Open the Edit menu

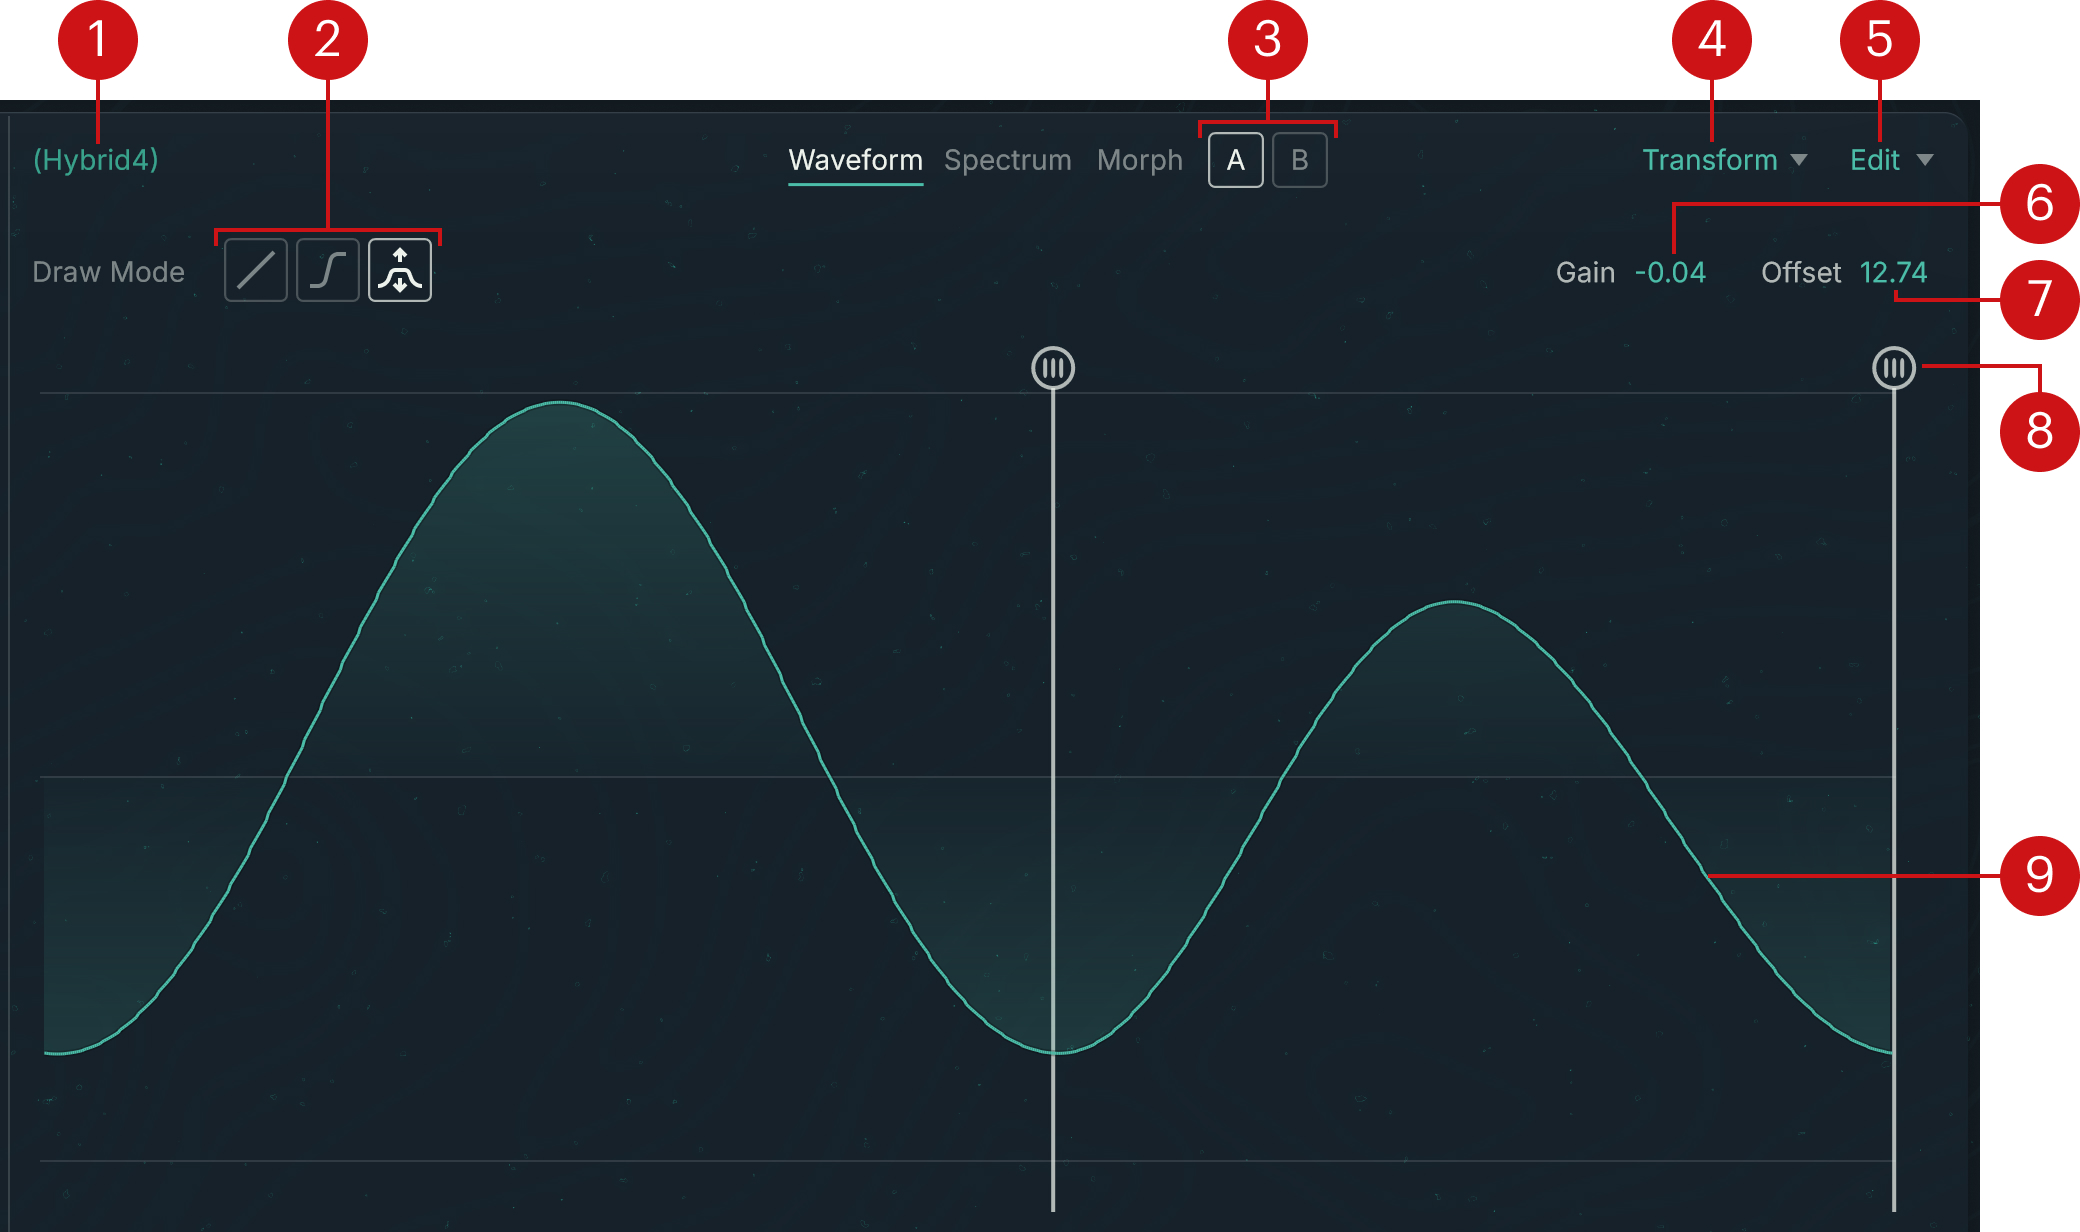1875,160
